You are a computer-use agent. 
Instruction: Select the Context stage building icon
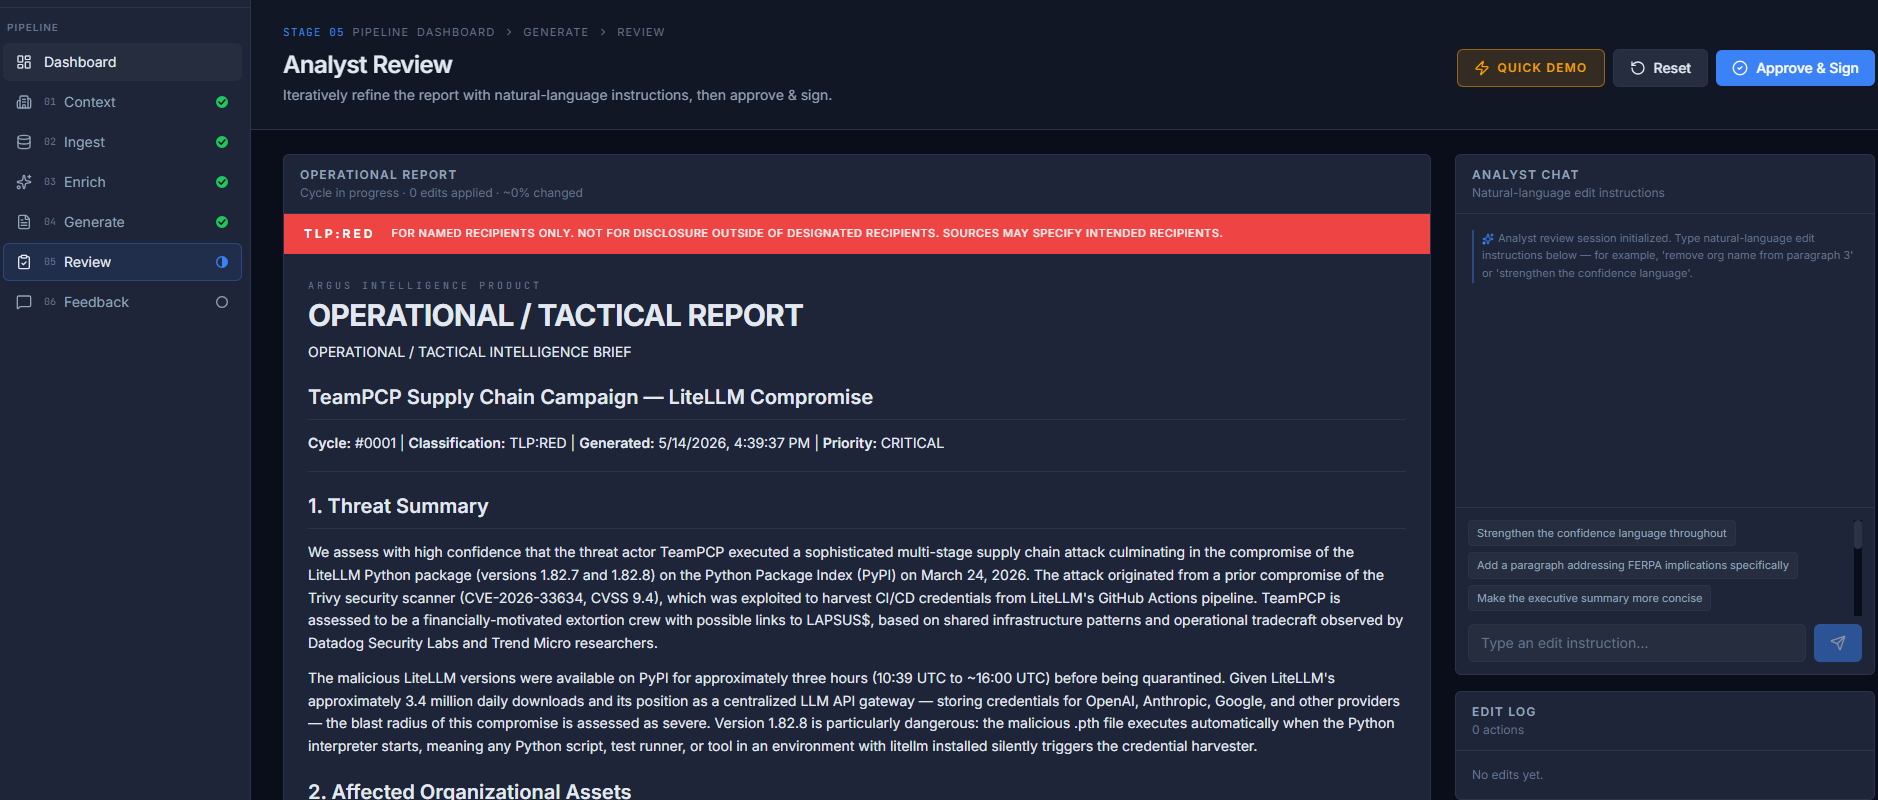pyautogui.click(x=24, y=102)
